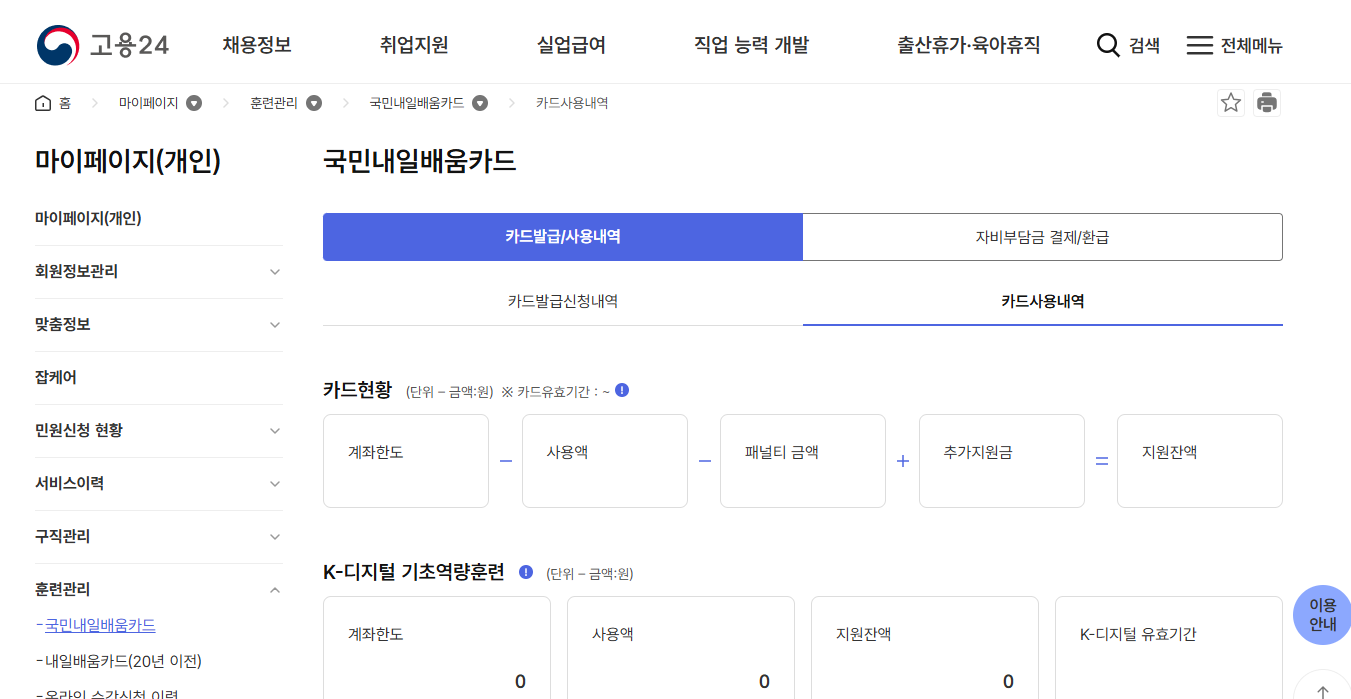Open 훈련관리 breadcrumb dropdown
The height and width of the screenshot is (699, 1351).
click(x=314, y=103)
